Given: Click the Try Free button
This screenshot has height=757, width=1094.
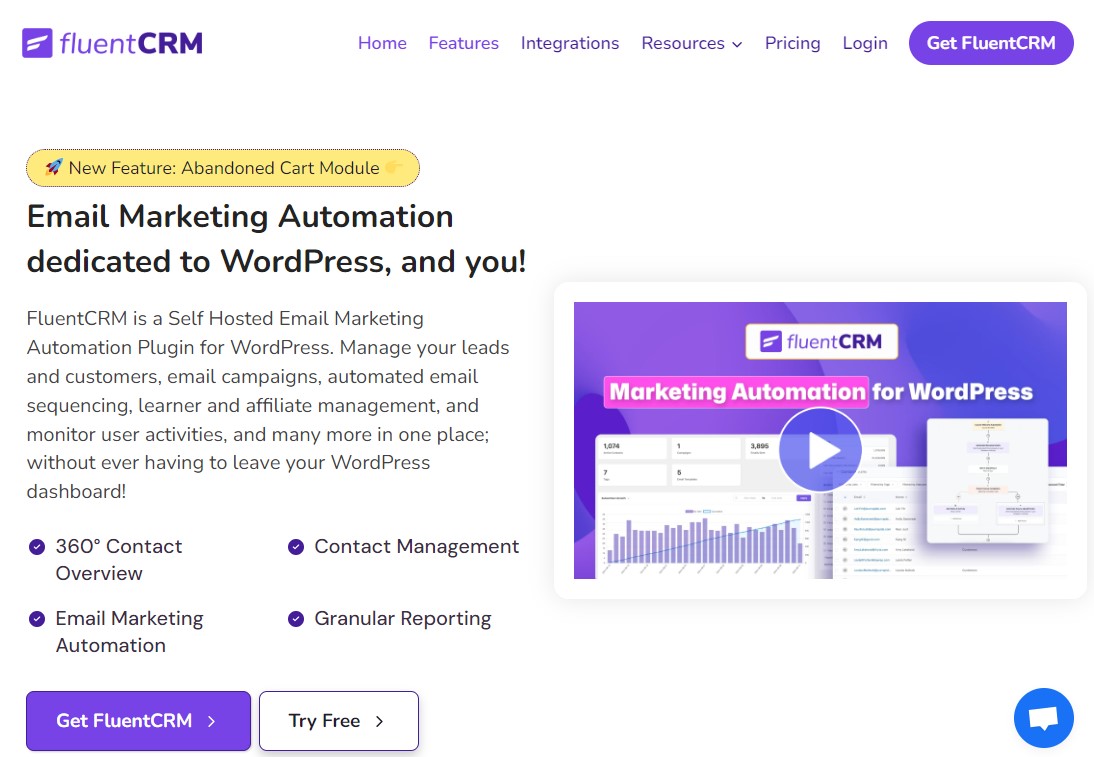Looking at the screenshot, I should click(339, 721).
